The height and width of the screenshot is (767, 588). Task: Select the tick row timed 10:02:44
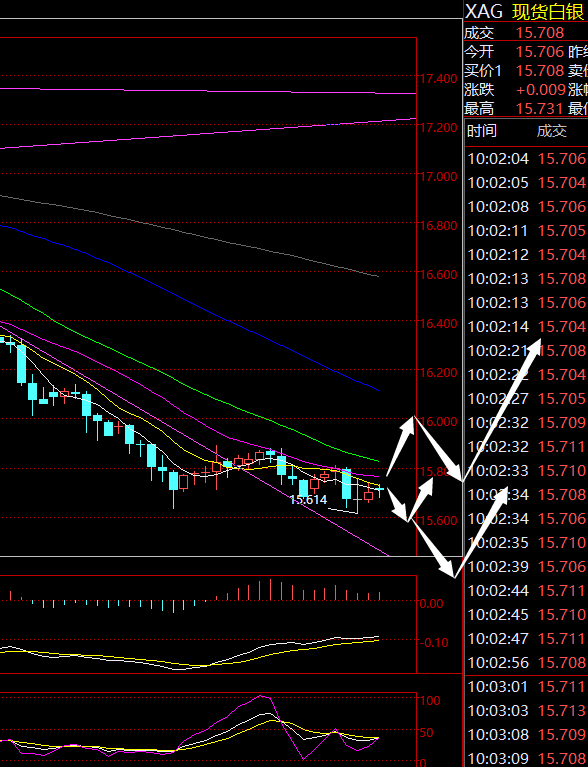point(527,590)
